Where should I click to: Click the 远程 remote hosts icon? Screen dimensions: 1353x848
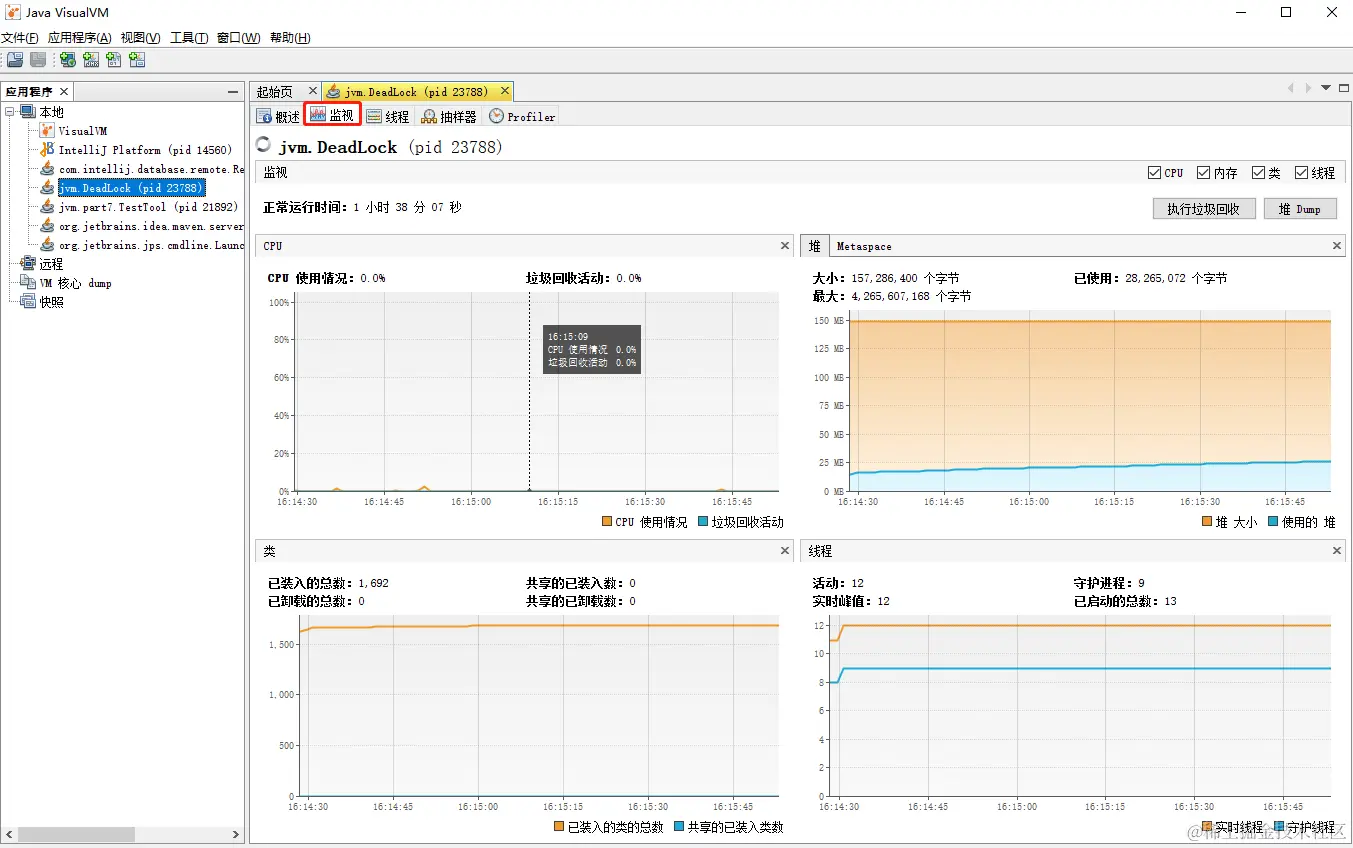[x=28, y=264]
